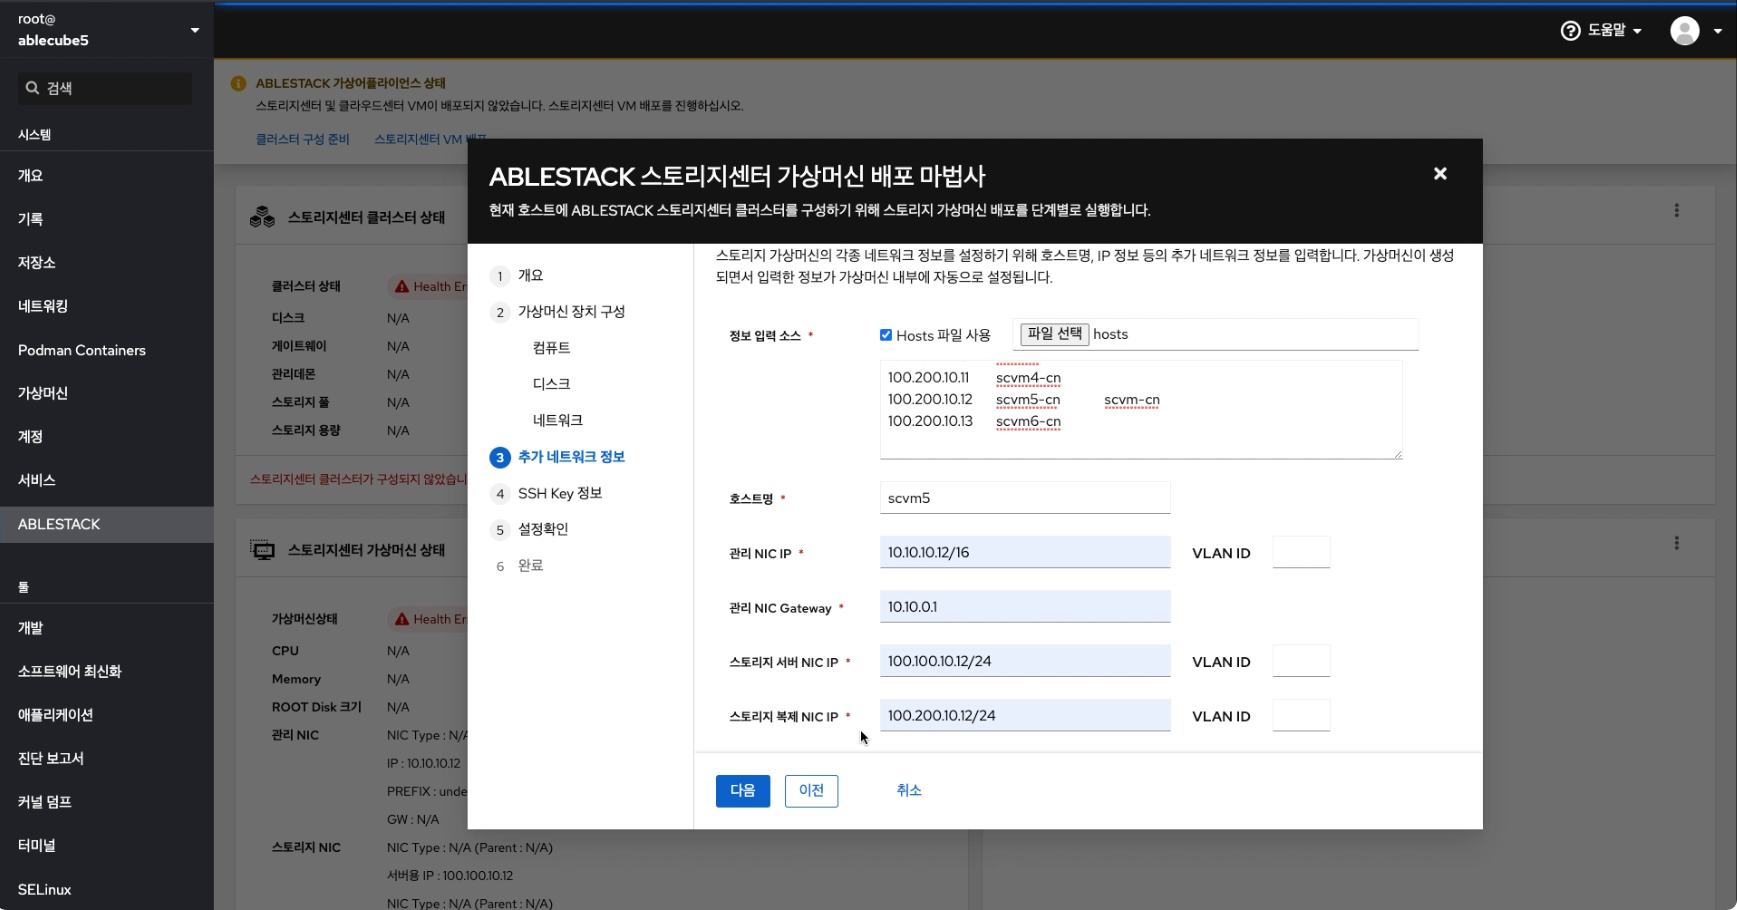Image resolution: width=1737 pixels, height=910 pixels.
Task: Click the 관리 NIC Gateway input field
Action: tap(1025, 607)
